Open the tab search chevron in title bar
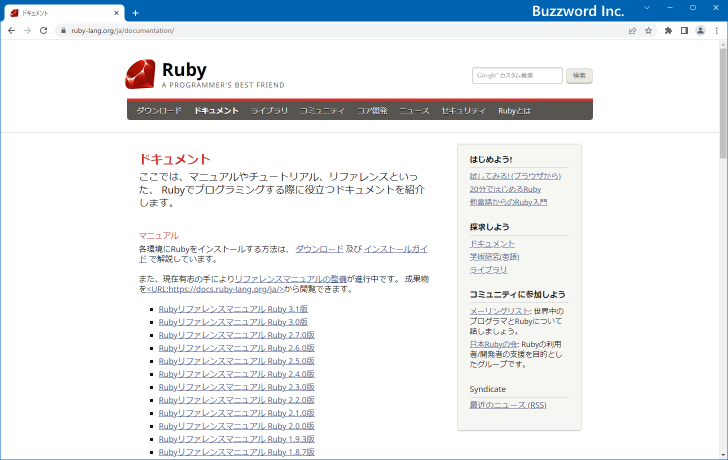This screenshot has height=460, width=728. [x=647, y=8]
